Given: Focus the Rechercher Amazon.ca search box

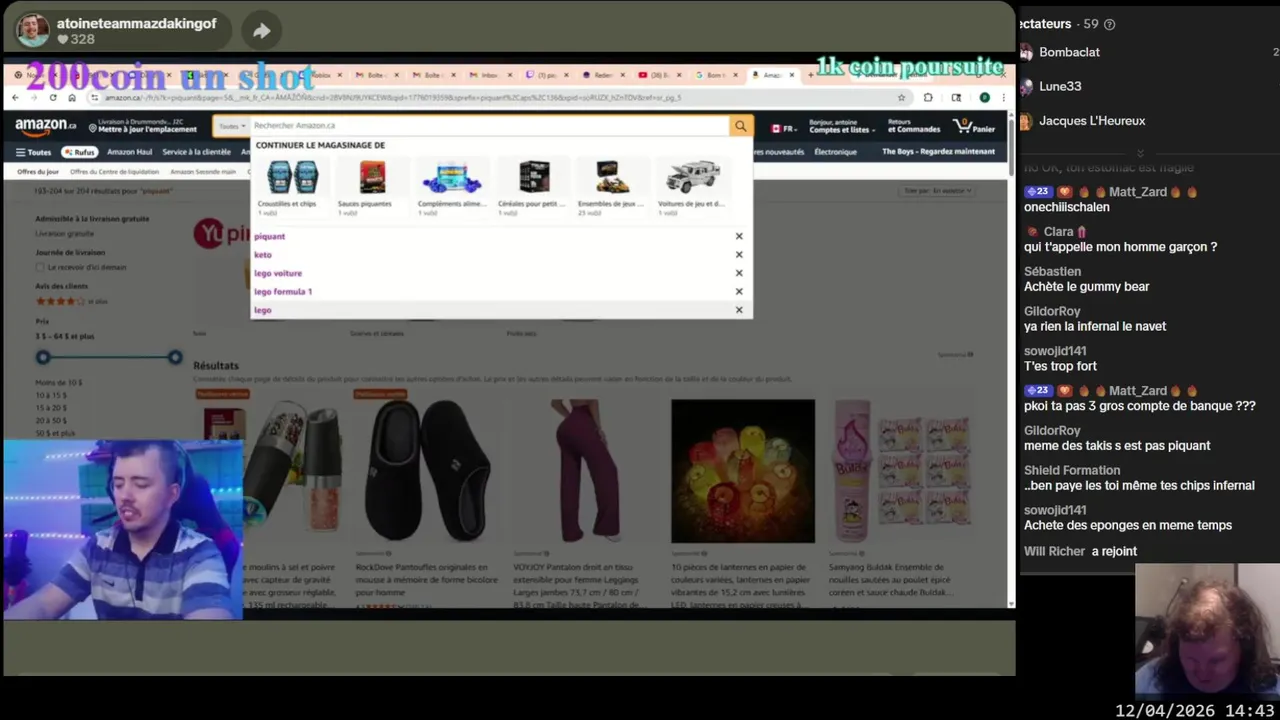Looking at the screenshot, I should point(489,126).
